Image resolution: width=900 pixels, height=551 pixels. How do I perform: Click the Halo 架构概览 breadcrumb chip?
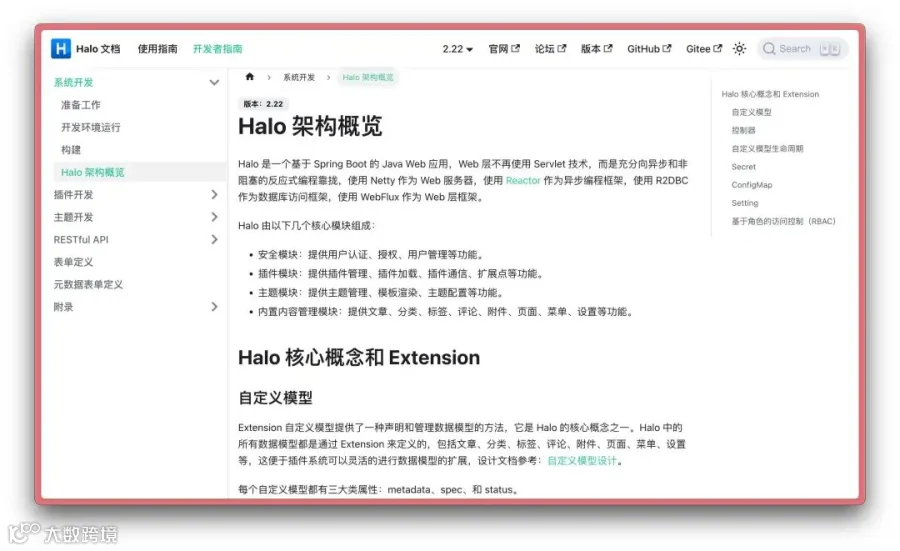click(367, 77)
